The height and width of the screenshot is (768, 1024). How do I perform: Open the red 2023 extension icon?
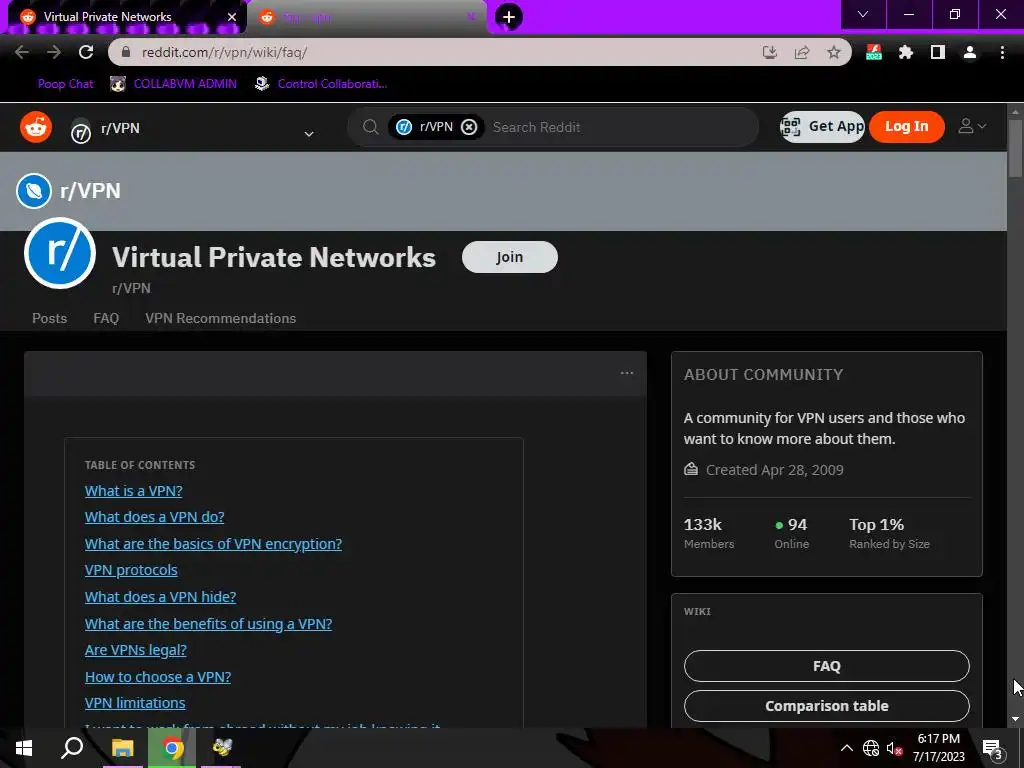click(x=874, y=52)
